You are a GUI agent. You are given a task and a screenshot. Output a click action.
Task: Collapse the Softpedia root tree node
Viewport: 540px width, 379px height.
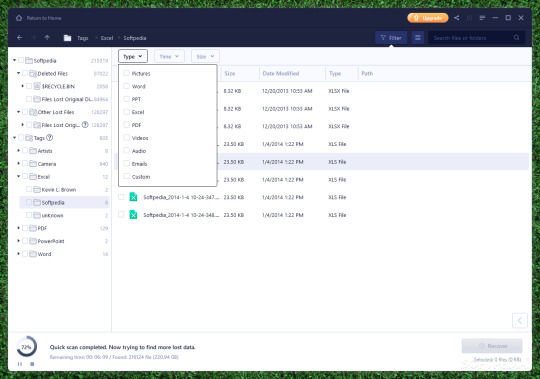click(x=14, y=60)
